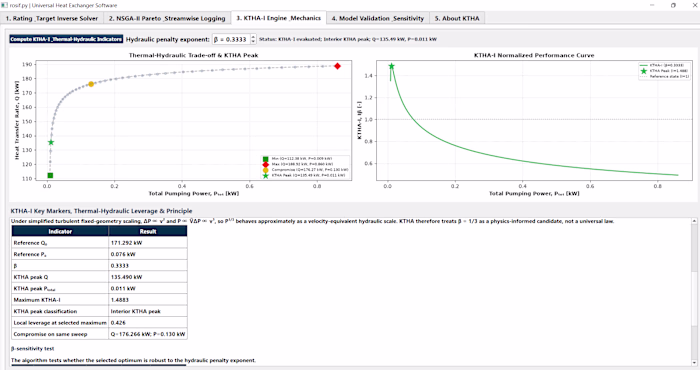Viewport: 700px width, 370px height.
Task: Click Compute KTHA-I Thermal-Hydraulic Indicators button
Action: point(66,39)
